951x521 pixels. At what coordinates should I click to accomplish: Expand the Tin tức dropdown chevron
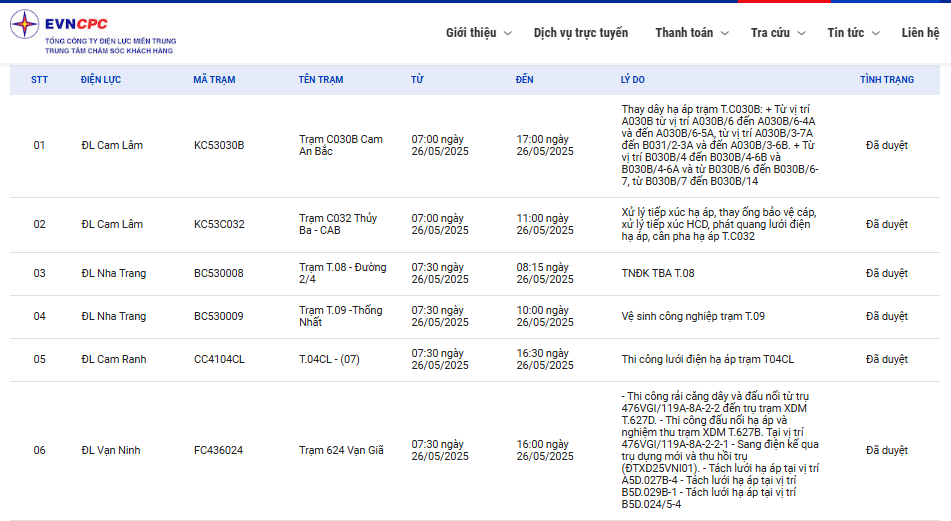point(876,33)
